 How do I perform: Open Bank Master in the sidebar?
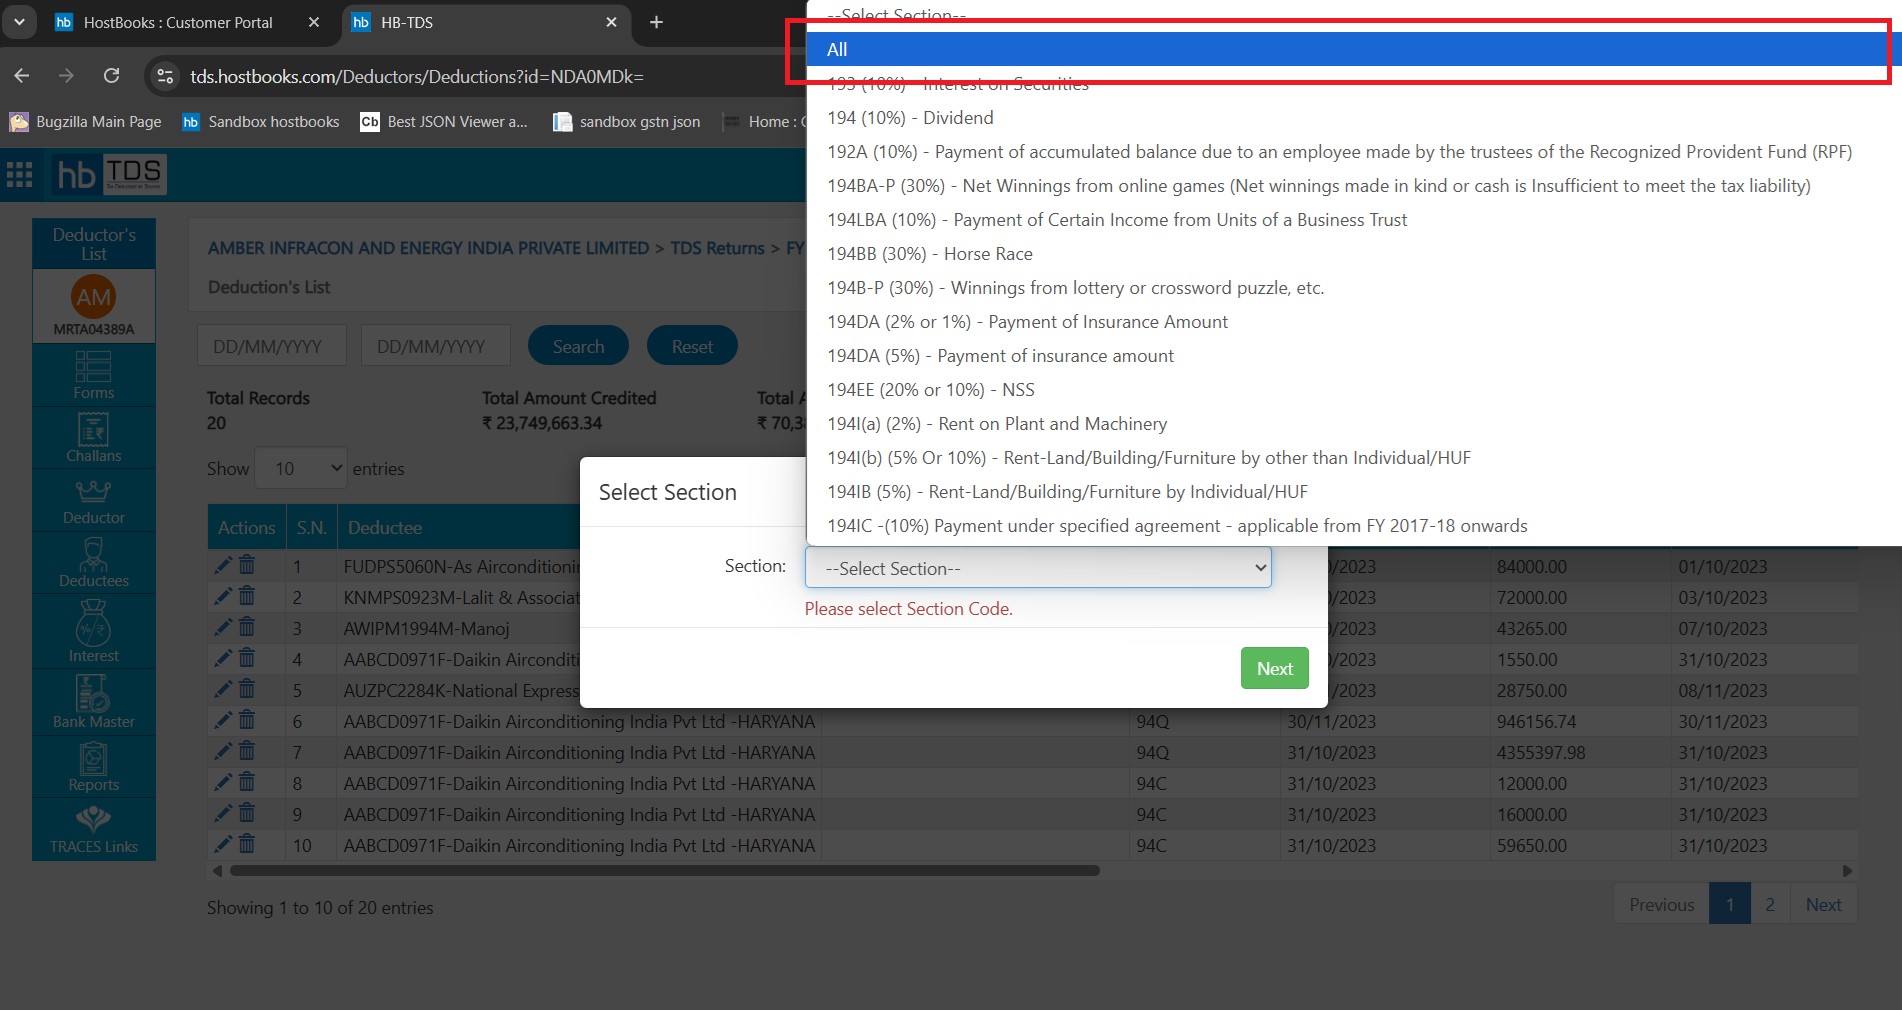[93, 701]
